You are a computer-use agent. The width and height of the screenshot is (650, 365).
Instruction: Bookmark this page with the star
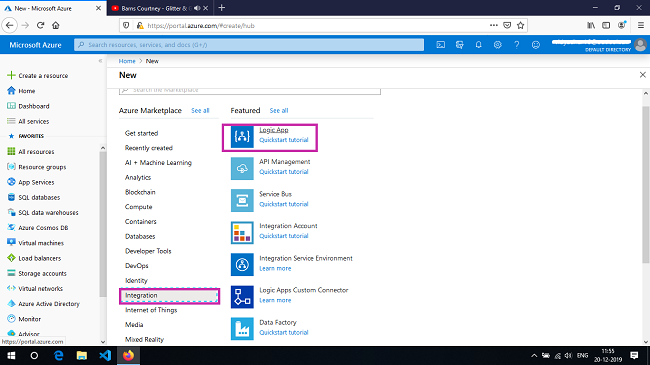click(521, 25)
